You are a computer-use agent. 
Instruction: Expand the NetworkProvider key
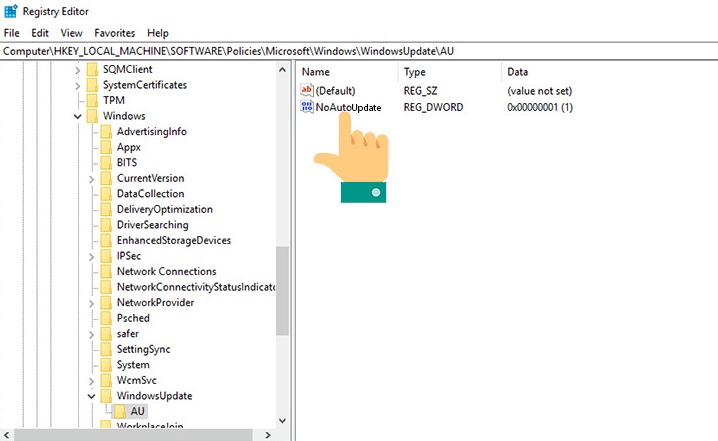[x=91, y=304]
